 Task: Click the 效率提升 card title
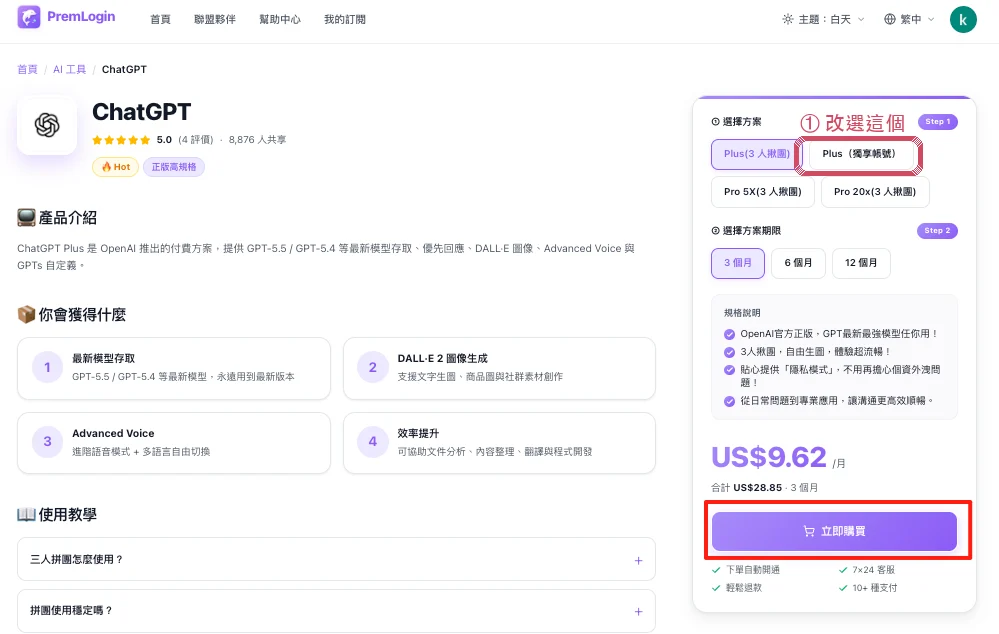(x=418, y=433)
